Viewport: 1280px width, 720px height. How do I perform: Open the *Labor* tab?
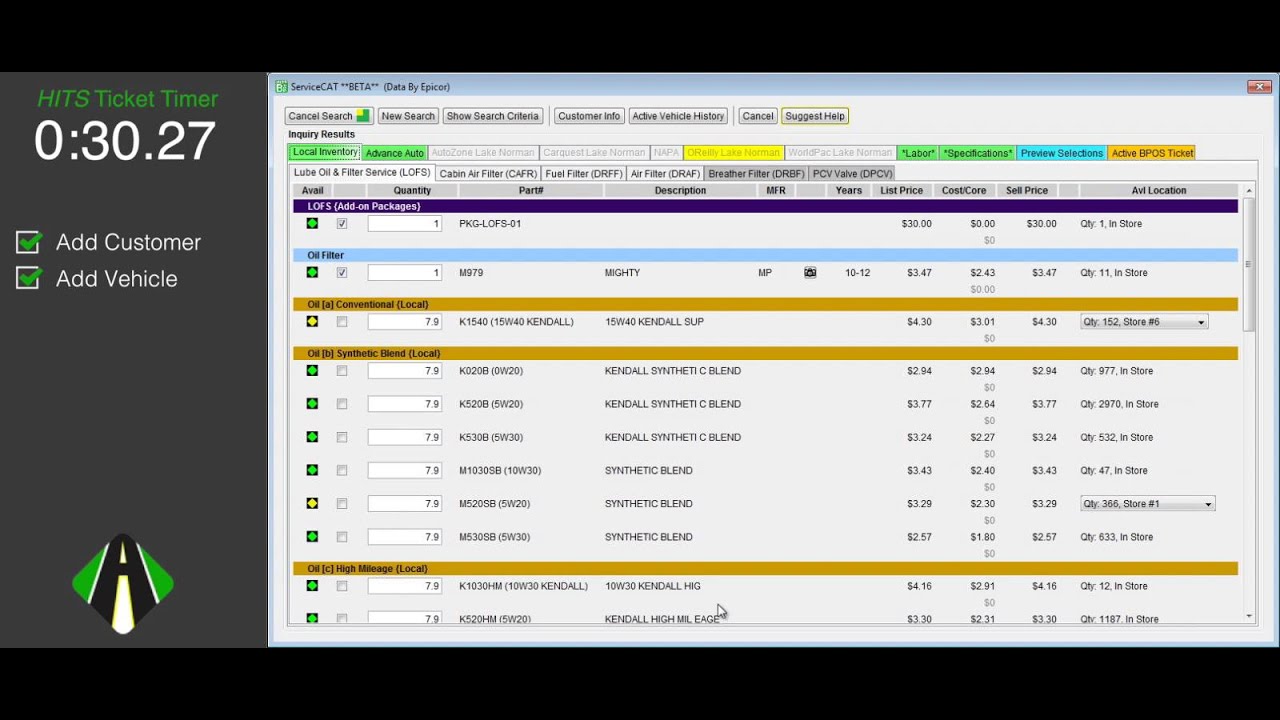tap(917, 153)
